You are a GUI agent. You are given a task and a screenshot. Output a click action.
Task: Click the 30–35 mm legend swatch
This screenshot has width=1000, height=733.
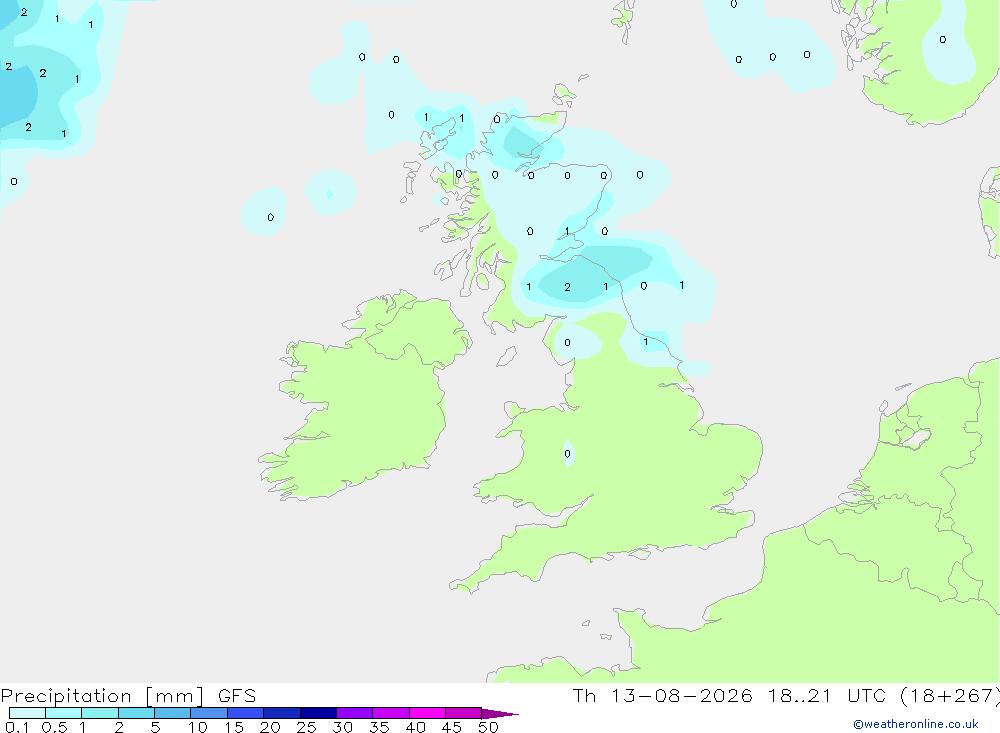(354, 713)
